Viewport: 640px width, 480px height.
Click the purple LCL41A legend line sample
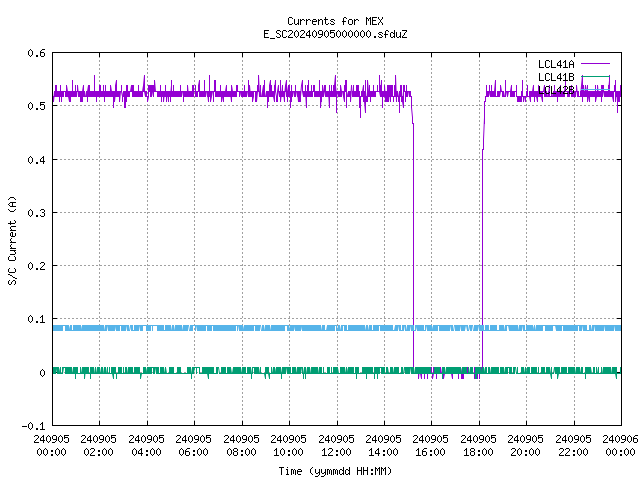tap(595, 64)
